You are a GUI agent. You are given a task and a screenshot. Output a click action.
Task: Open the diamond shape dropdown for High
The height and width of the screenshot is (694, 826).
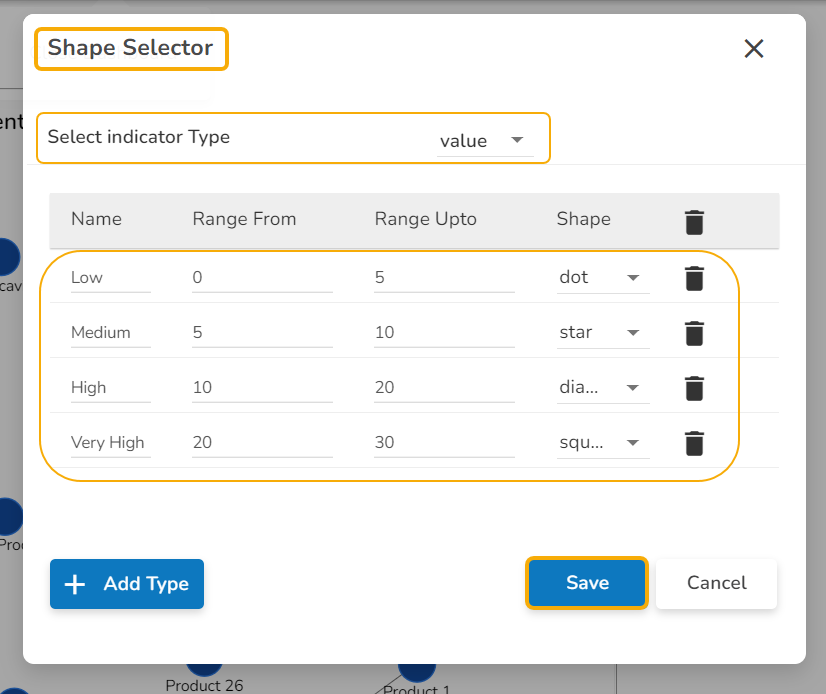pyautogui.click(x=603, y=388)
